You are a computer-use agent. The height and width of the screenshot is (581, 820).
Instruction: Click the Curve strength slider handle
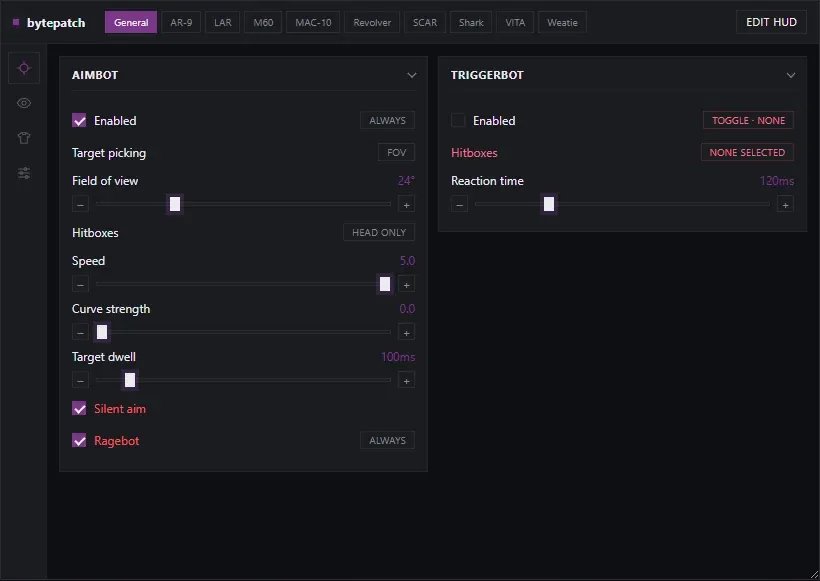(102, 332)
